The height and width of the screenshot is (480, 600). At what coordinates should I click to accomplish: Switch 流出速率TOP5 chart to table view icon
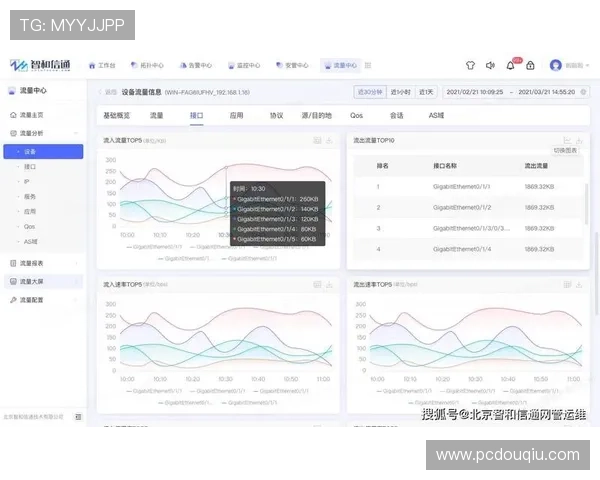567,284
